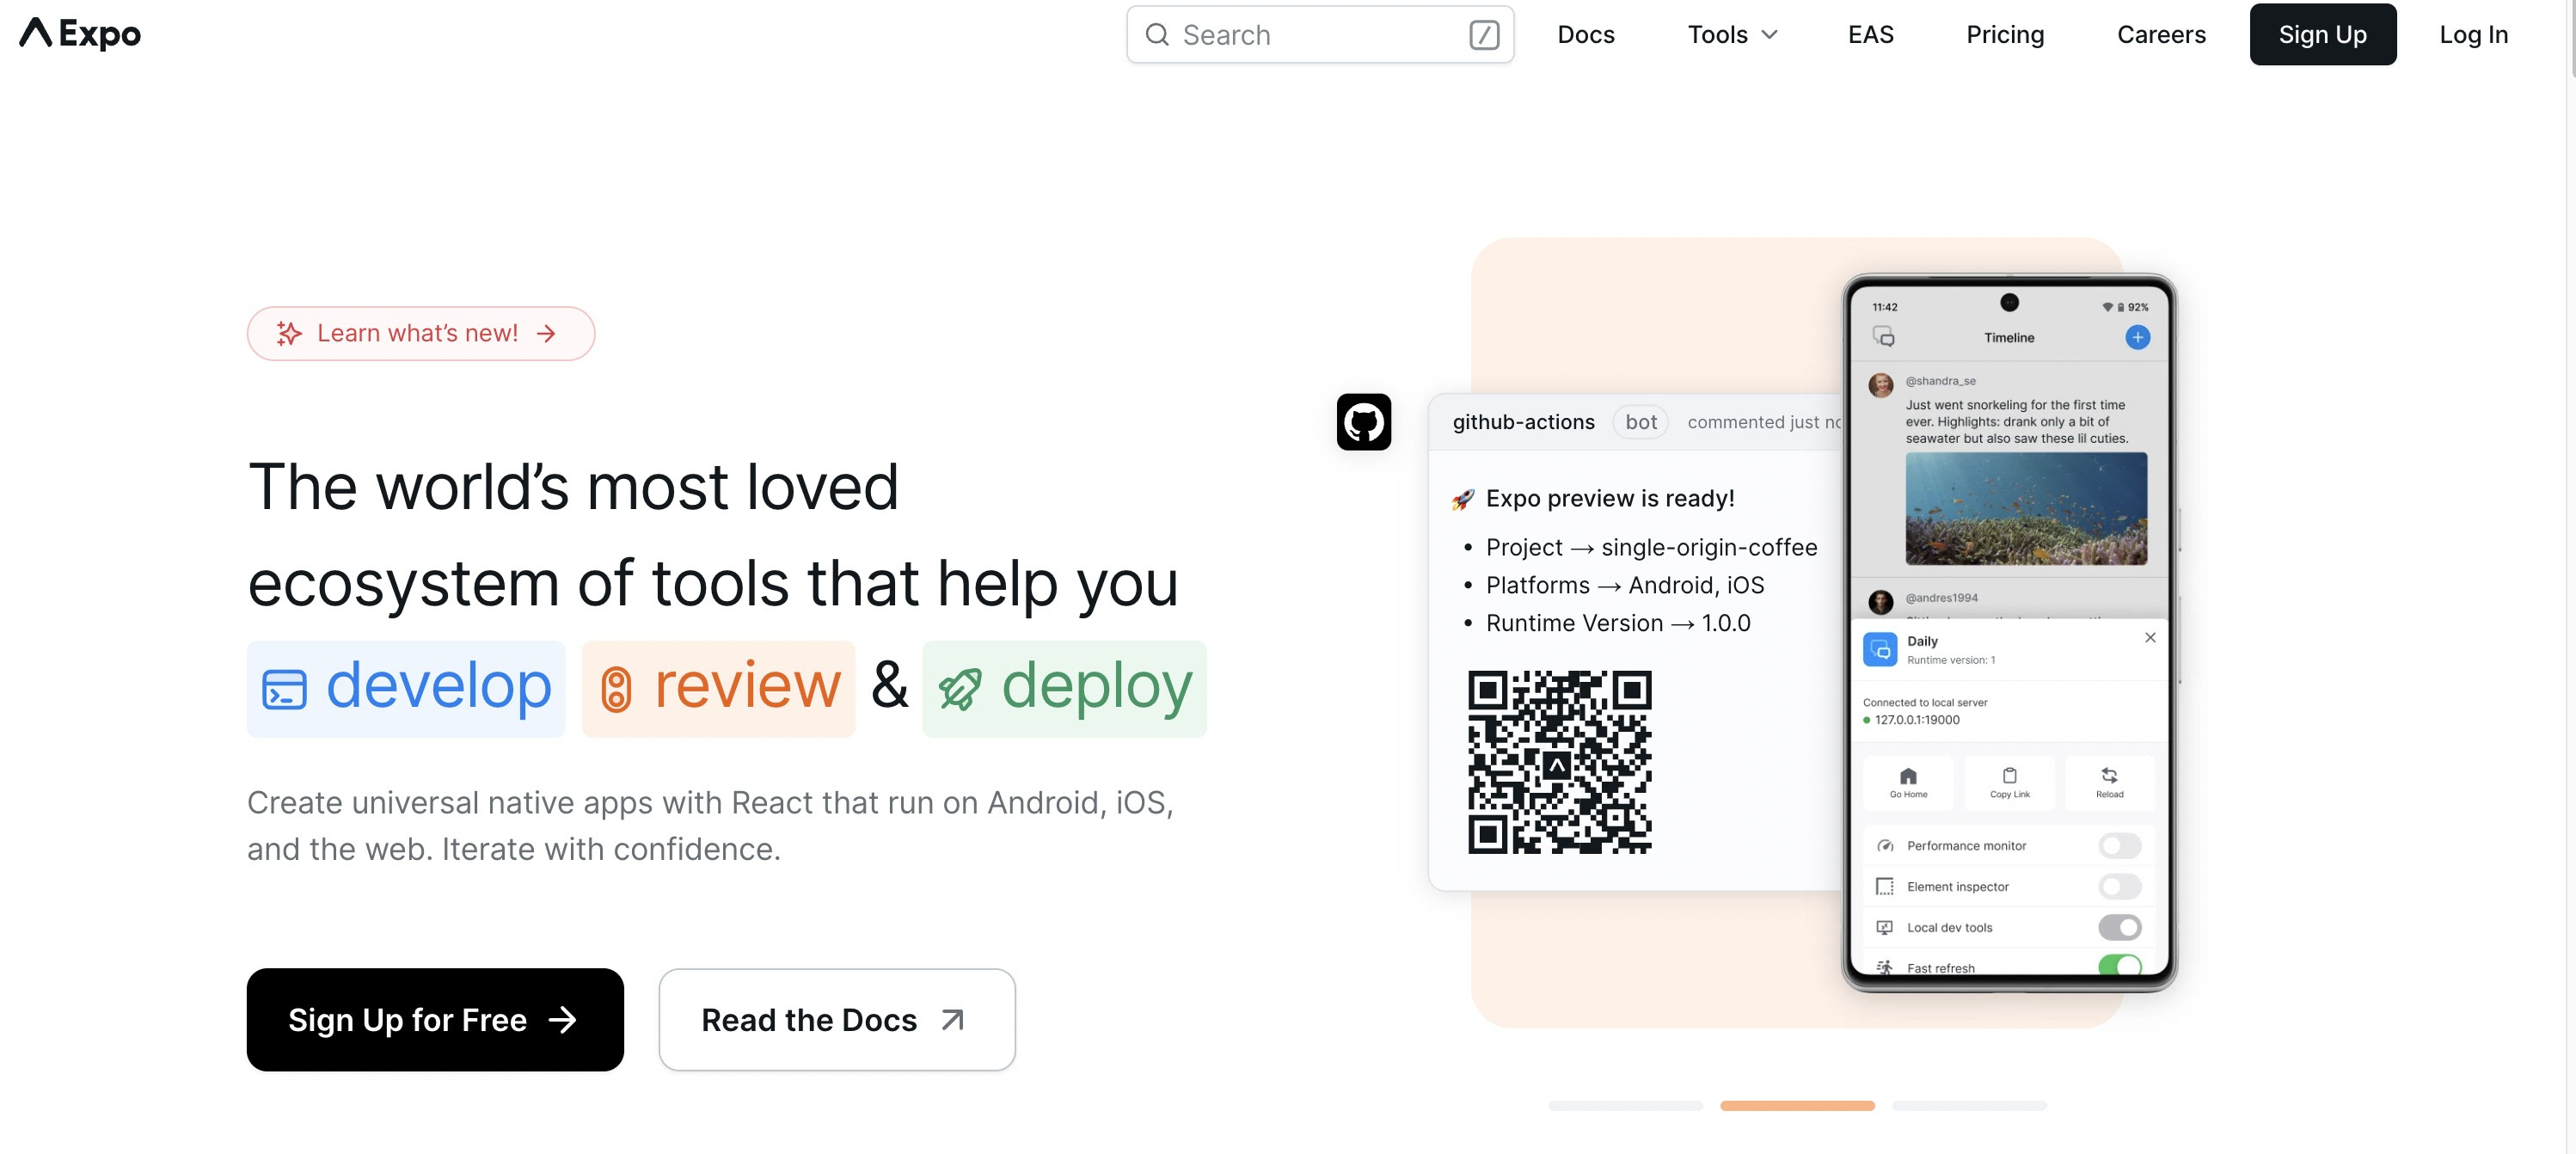The image size is (2576, 1154).
Task: Click the @shandra_se avatar
Action: click(x=1881, y=385)
